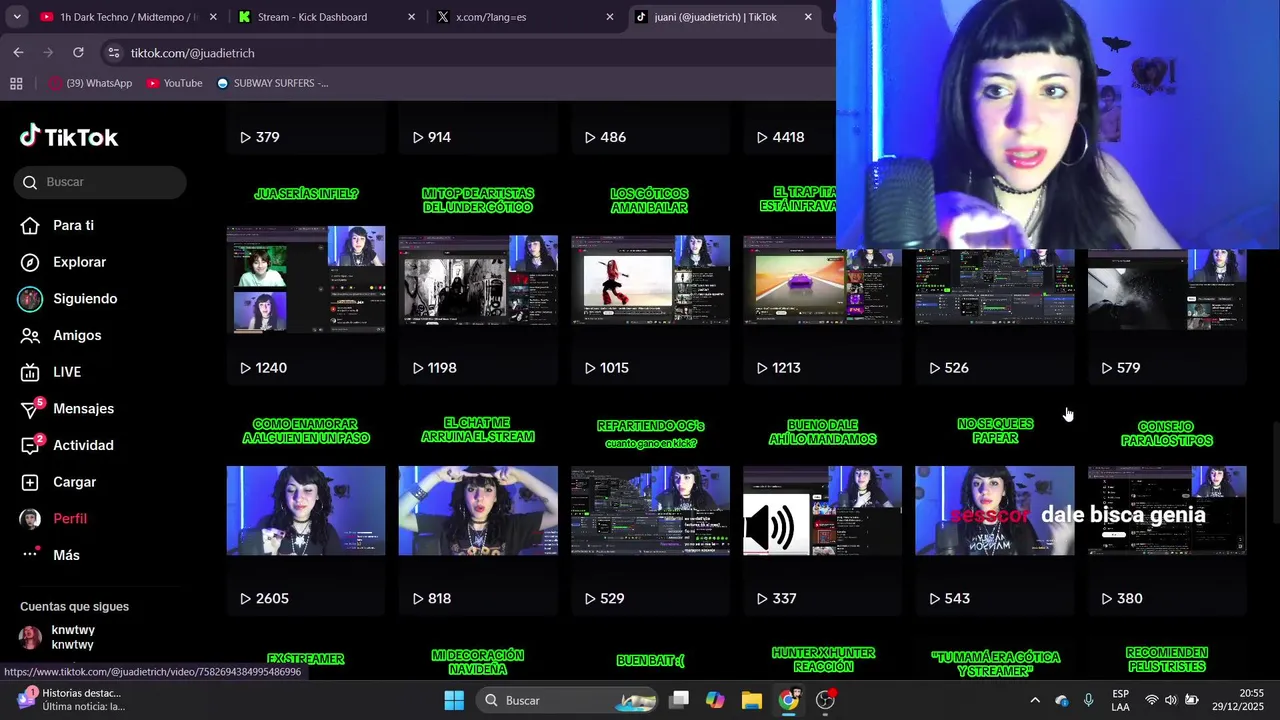Open video title HUNTER X HUNTER REACCIÓN
Image resolution: width=1280 pixels, height=720 pixels.
823,659
